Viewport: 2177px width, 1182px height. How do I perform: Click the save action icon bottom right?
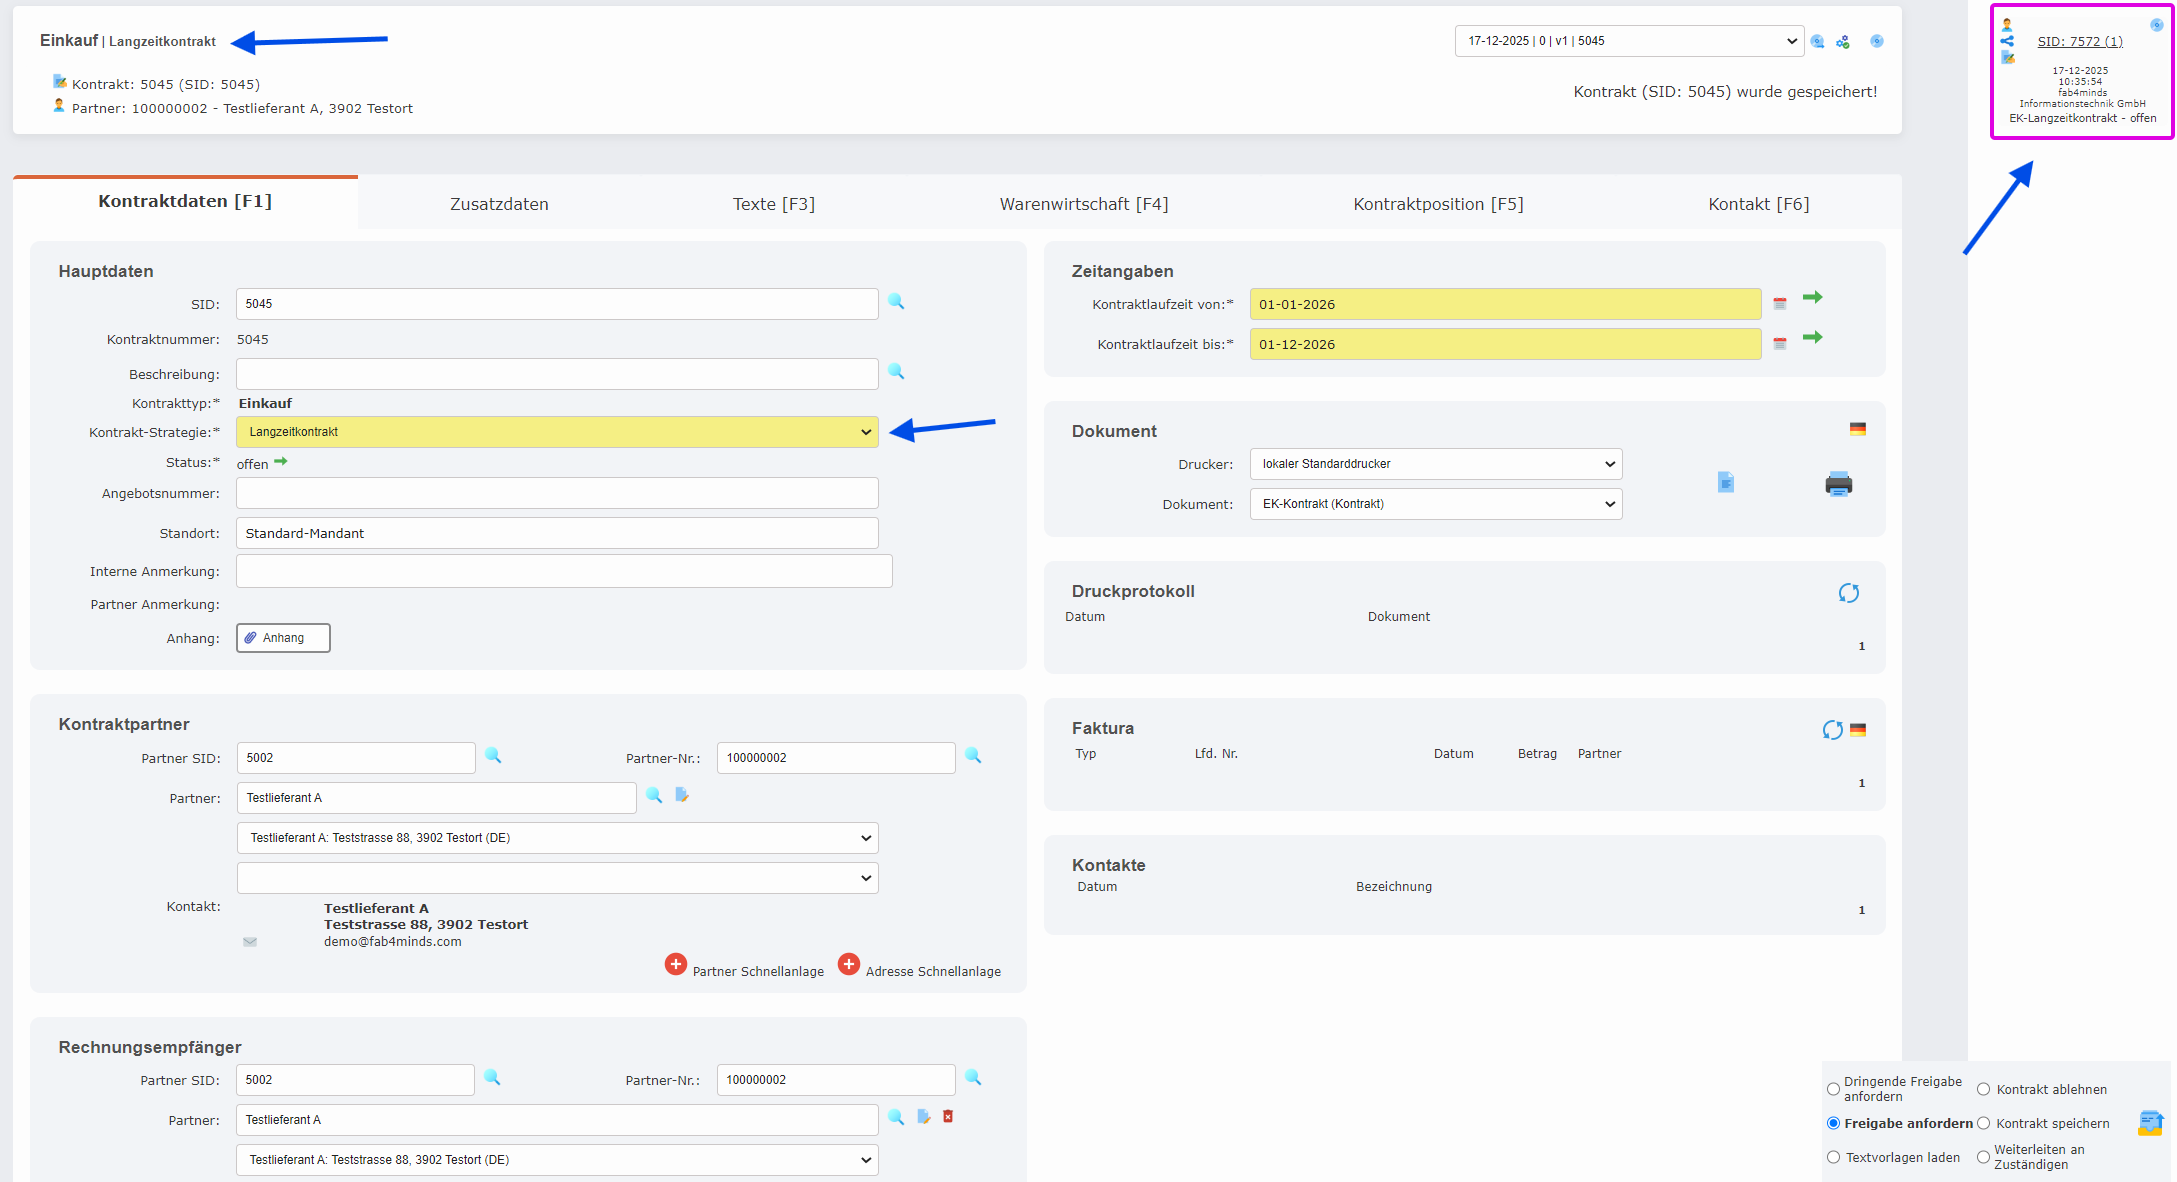[2150, 1123]
